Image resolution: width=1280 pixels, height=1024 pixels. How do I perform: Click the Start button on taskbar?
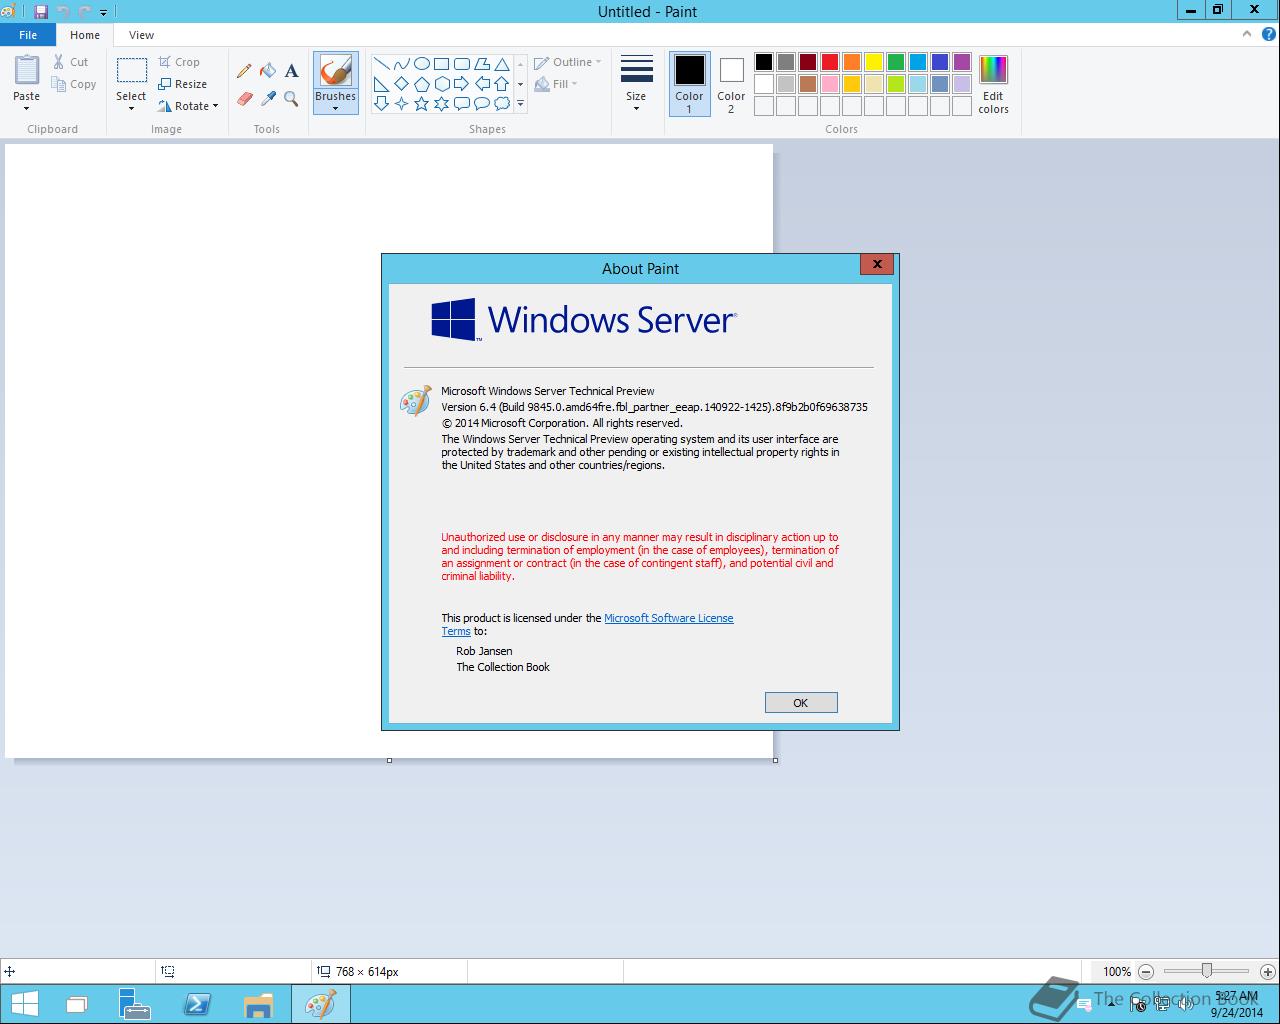(x=25, y=1004)
